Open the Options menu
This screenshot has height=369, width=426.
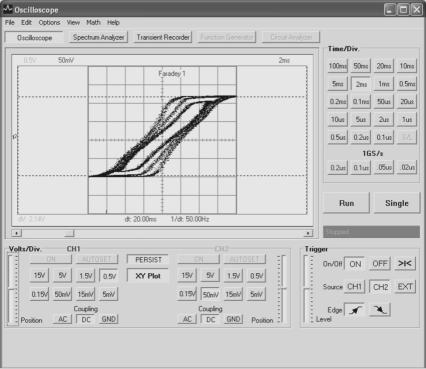[49, 22]
